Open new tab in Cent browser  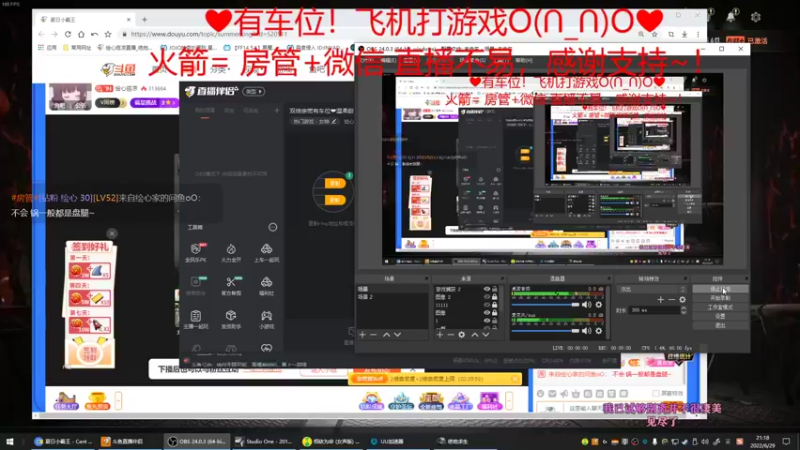pyautogui.click(x=144, y=19)
